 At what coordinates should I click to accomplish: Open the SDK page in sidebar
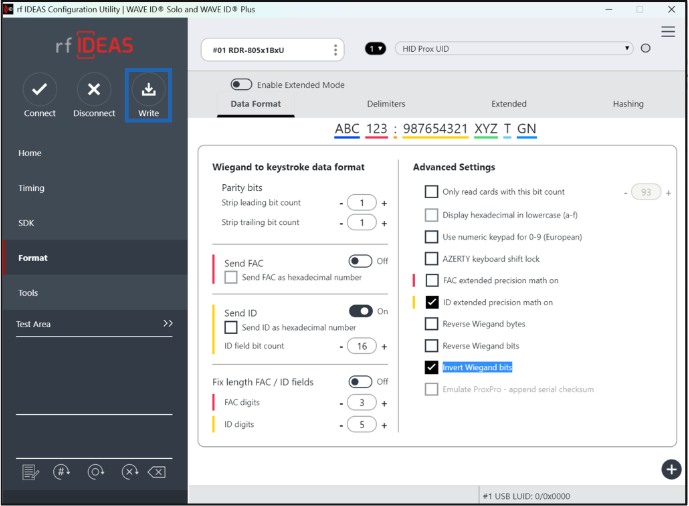point(95,223)
